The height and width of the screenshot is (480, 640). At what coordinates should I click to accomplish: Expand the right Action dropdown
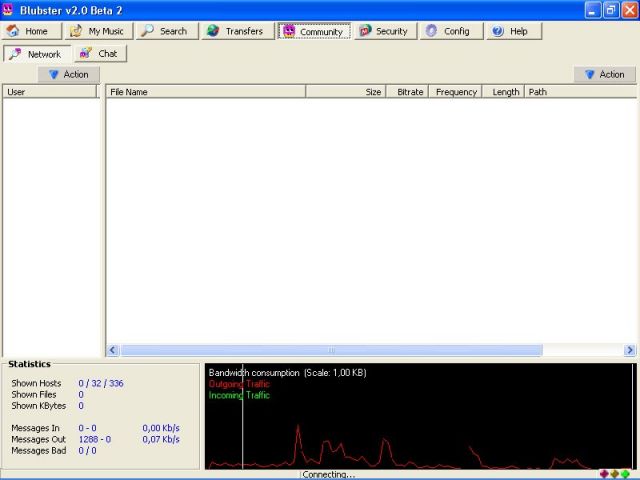605,74
